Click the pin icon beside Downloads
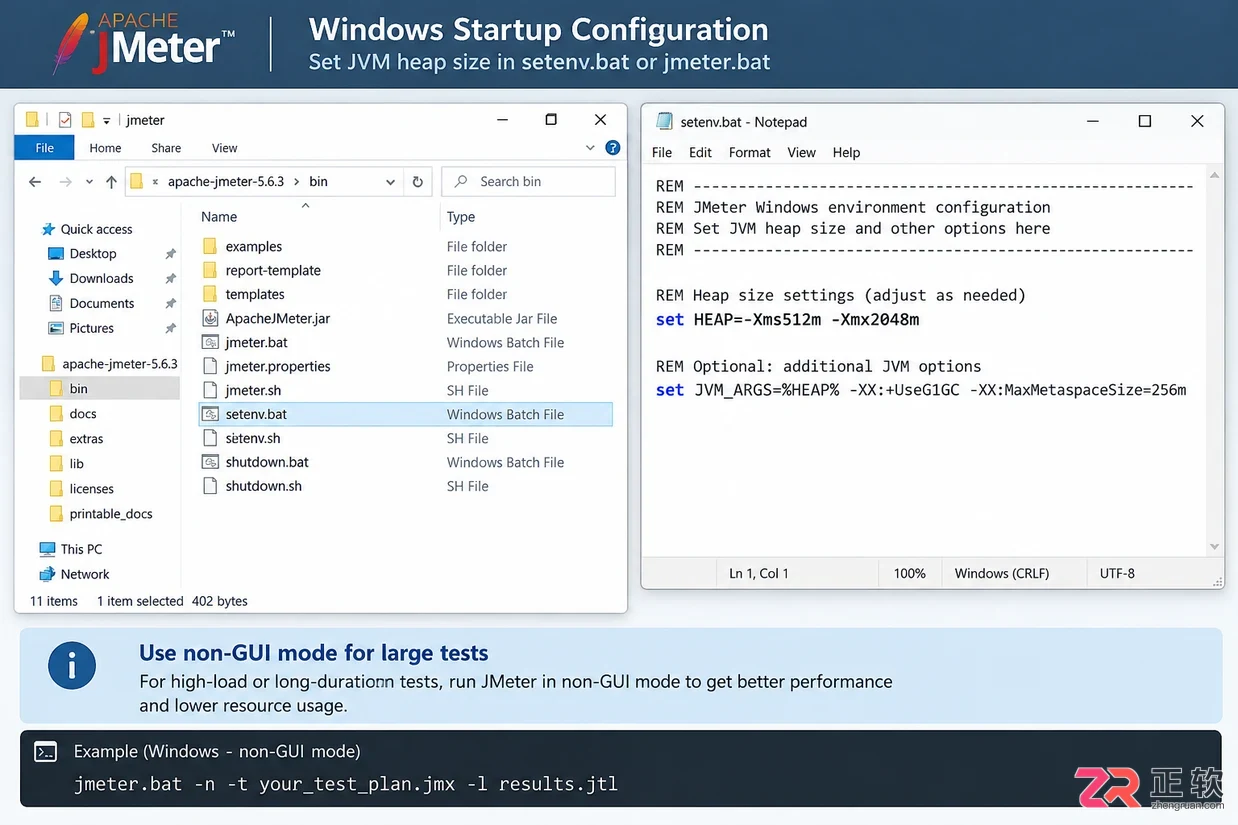The height and width of the screenshot is (825, 1238). point(170,279)
